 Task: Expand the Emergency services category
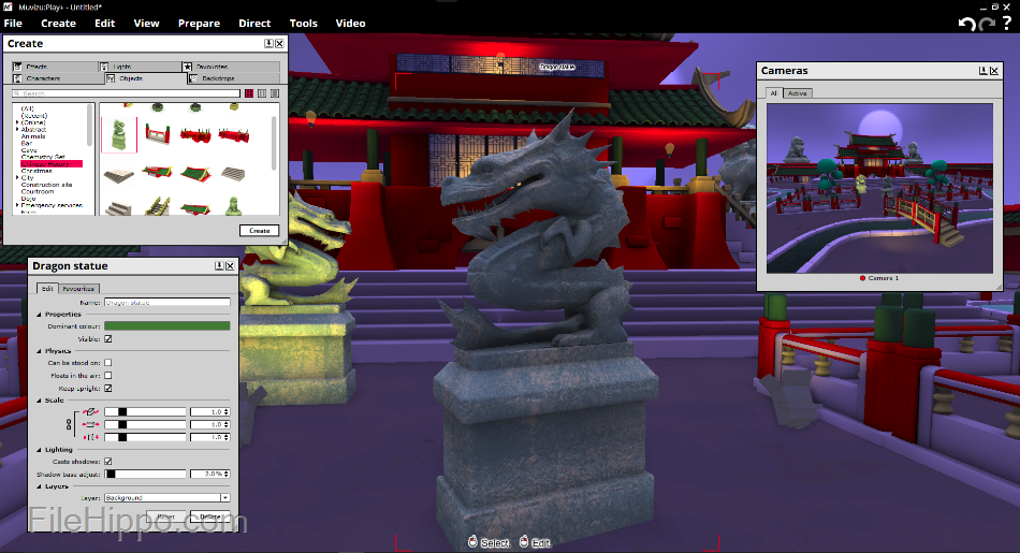[17, 205]
